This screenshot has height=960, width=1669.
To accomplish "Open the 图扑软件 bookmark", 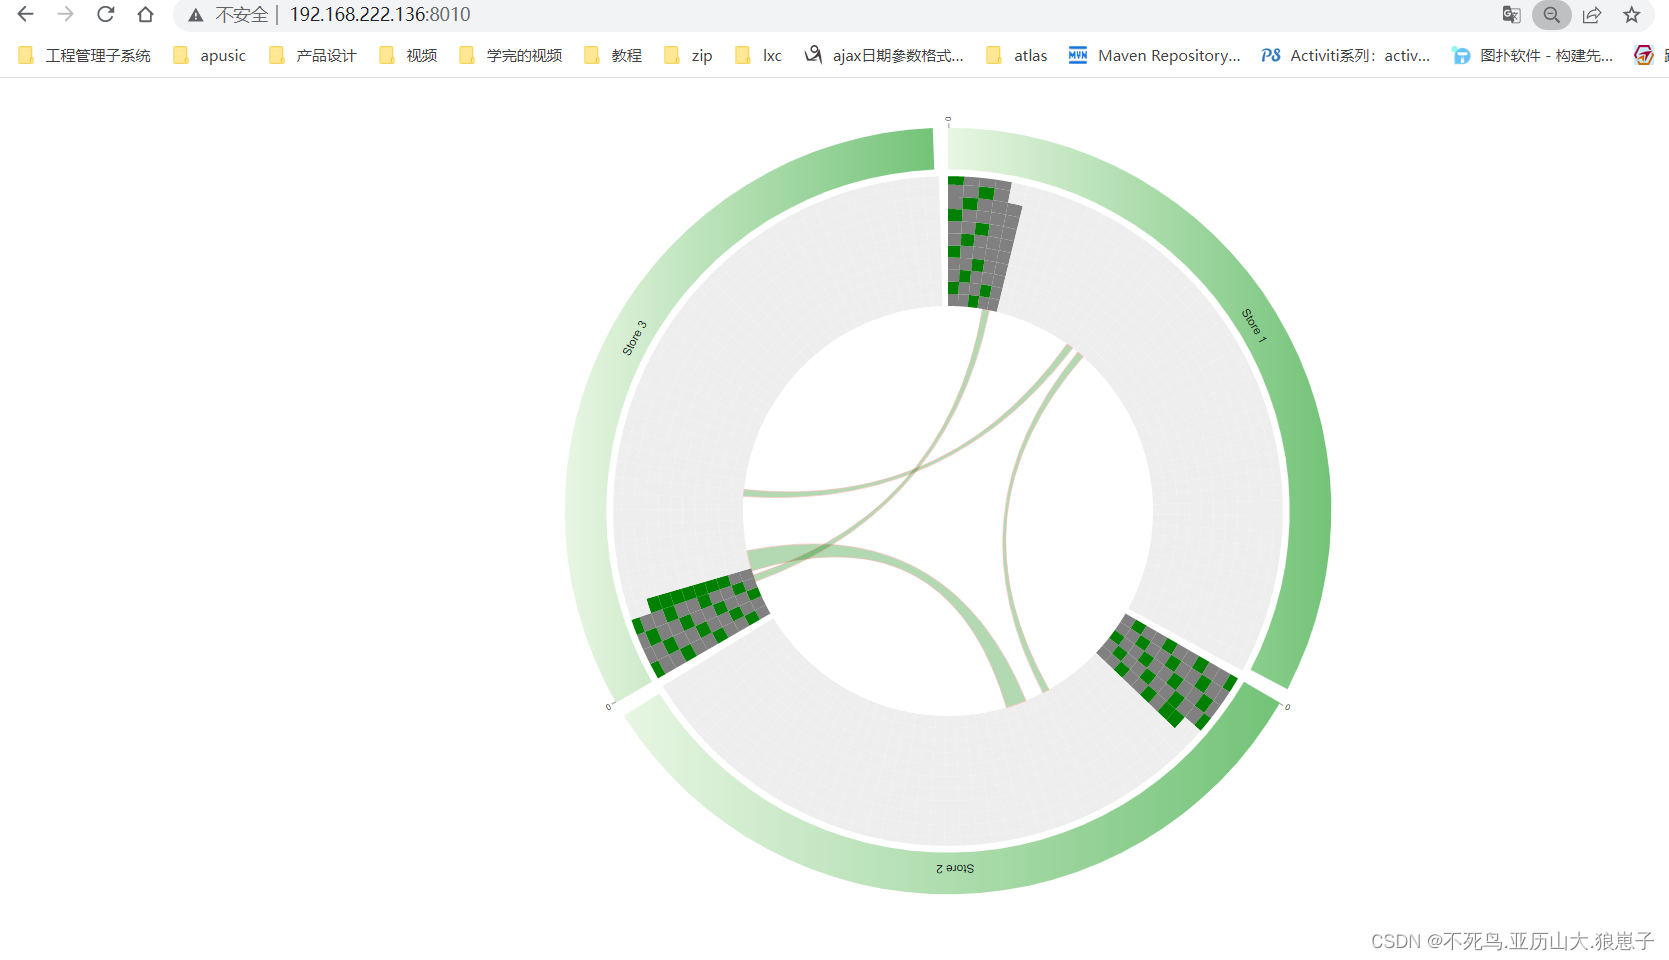I will tap(1533, 55).
